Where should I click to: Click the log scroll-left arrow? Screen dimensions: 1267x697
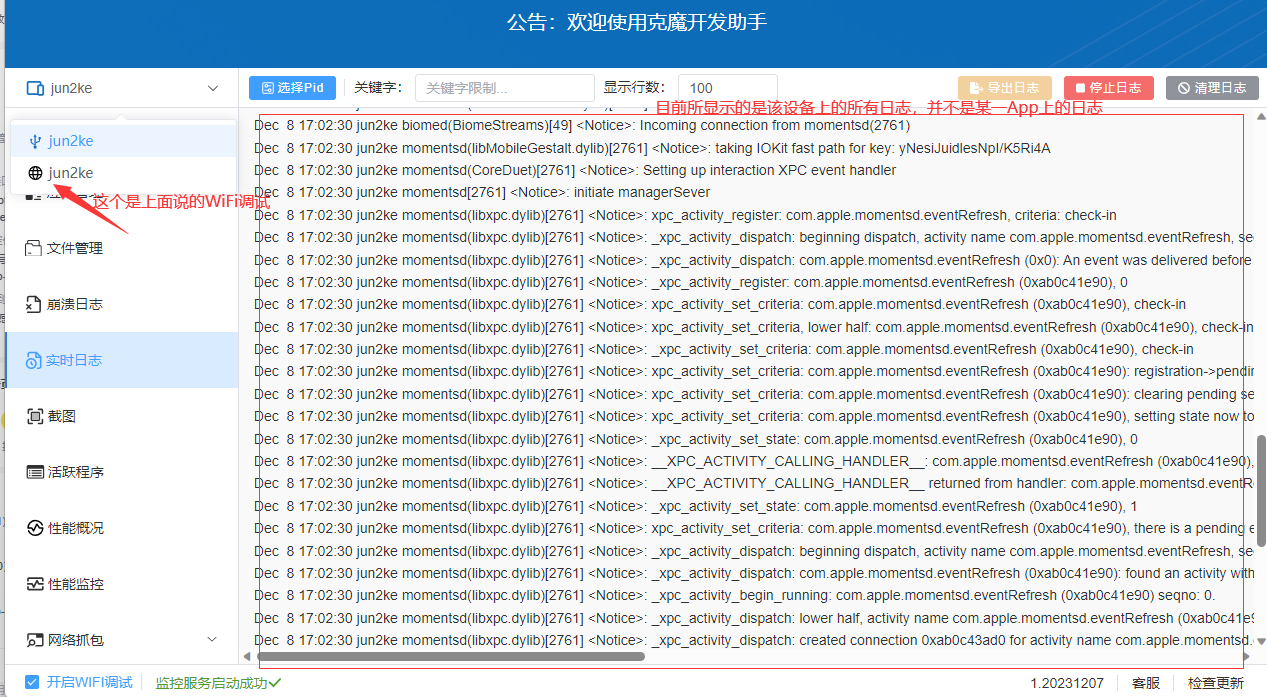[247, 657]
